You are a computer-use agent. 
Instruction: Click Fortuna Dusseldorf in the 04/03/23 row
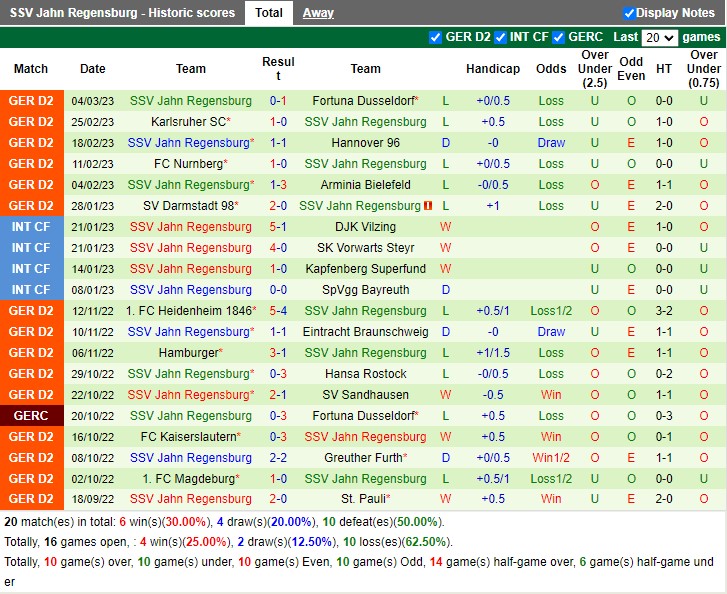click(x=363, y=101)
